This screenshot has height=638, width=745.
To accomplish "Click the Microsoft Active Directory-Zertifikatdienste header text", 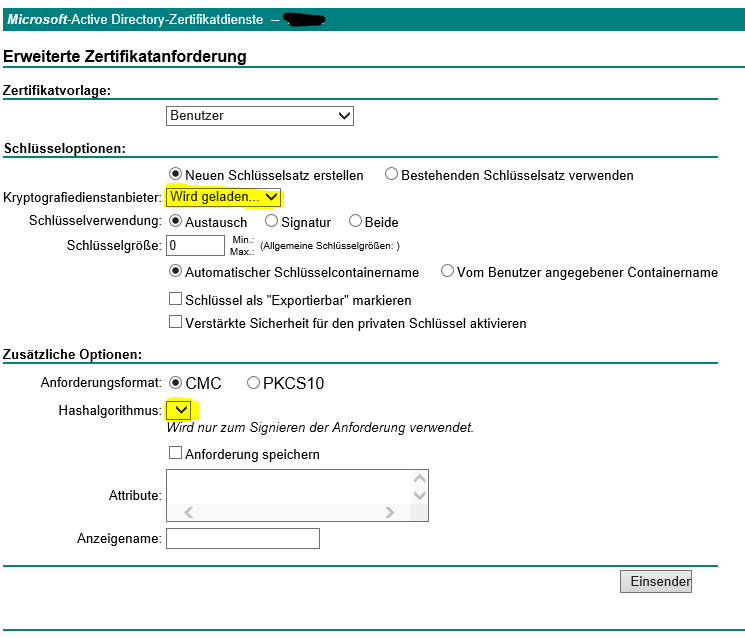I will (135, 19).
